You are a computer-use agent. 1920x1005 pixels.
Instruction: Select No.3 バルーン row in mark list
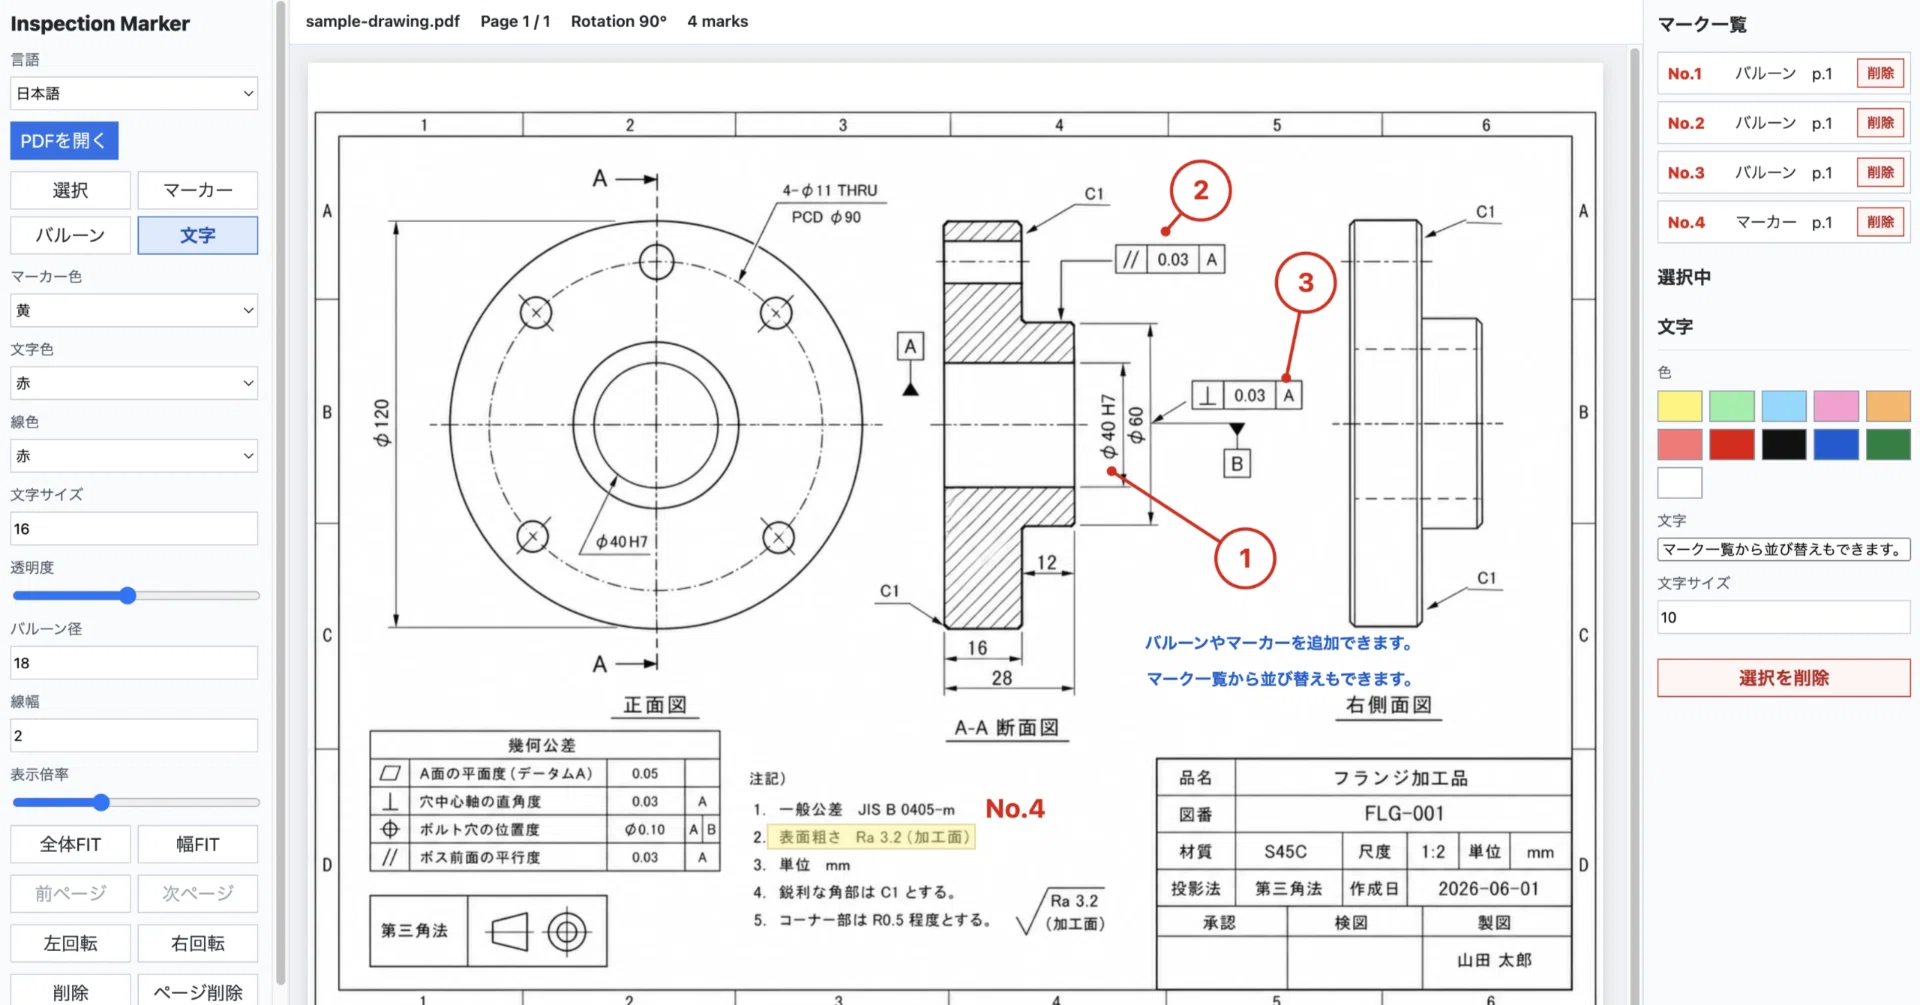tap(1783, 172)
